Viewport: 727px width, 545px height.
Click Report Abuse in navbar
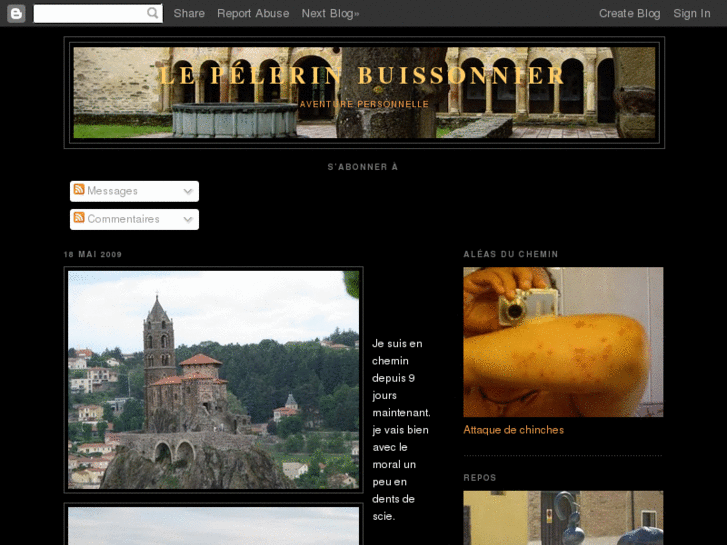(253, 13)
